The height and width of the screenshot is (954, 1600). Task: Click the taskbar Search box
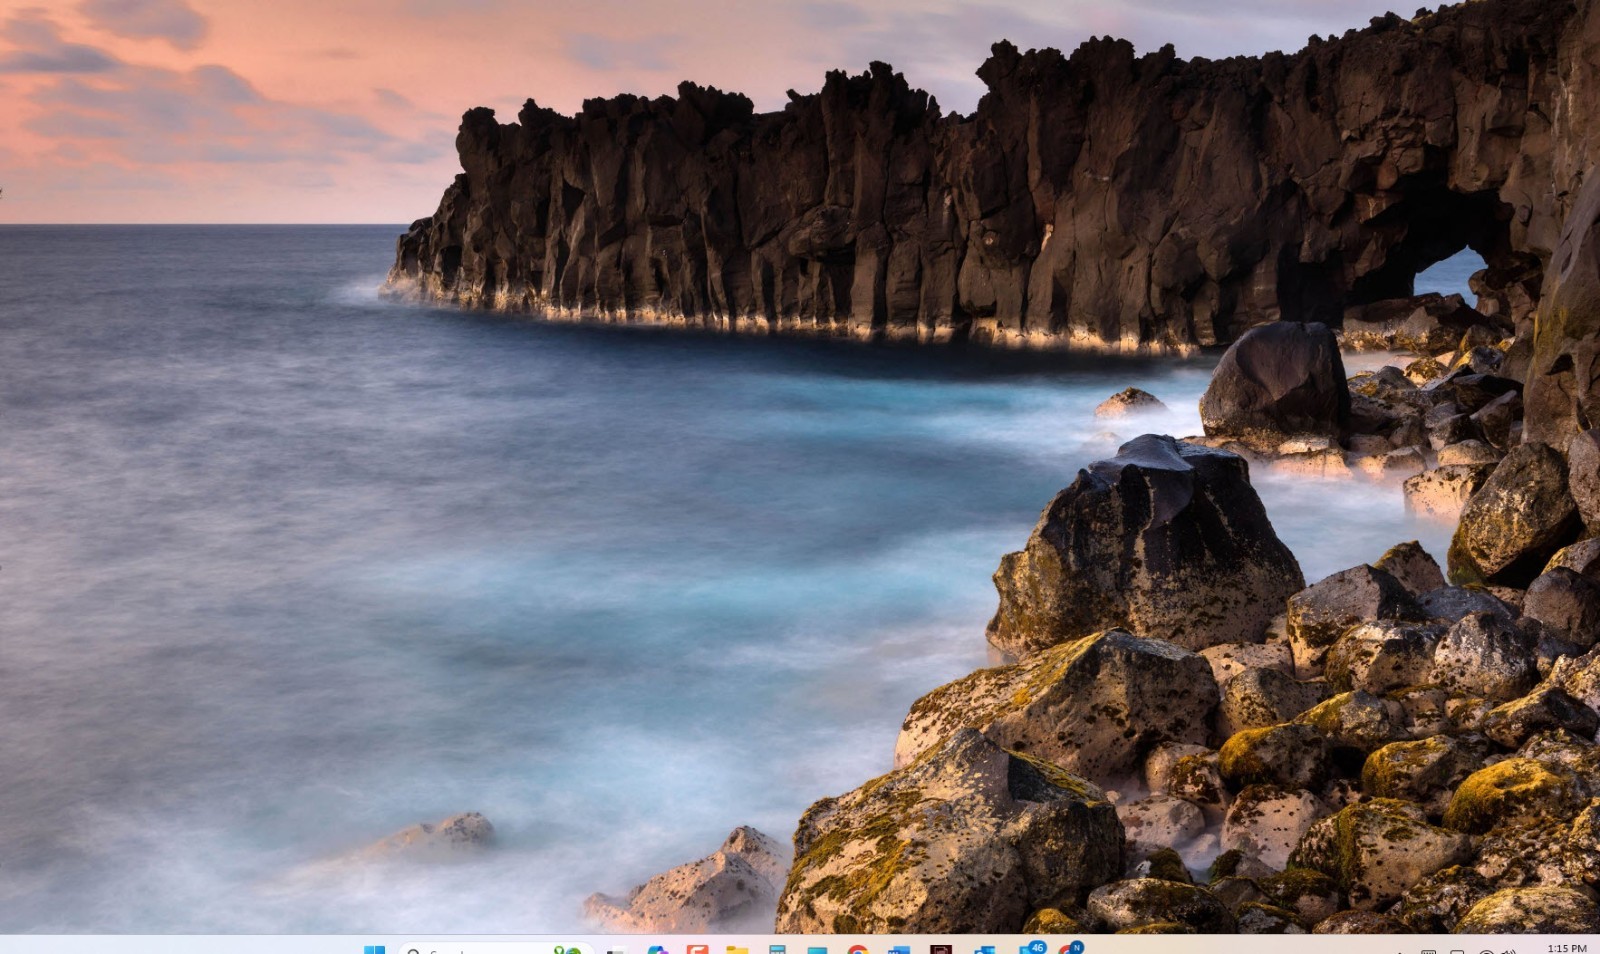497,949
